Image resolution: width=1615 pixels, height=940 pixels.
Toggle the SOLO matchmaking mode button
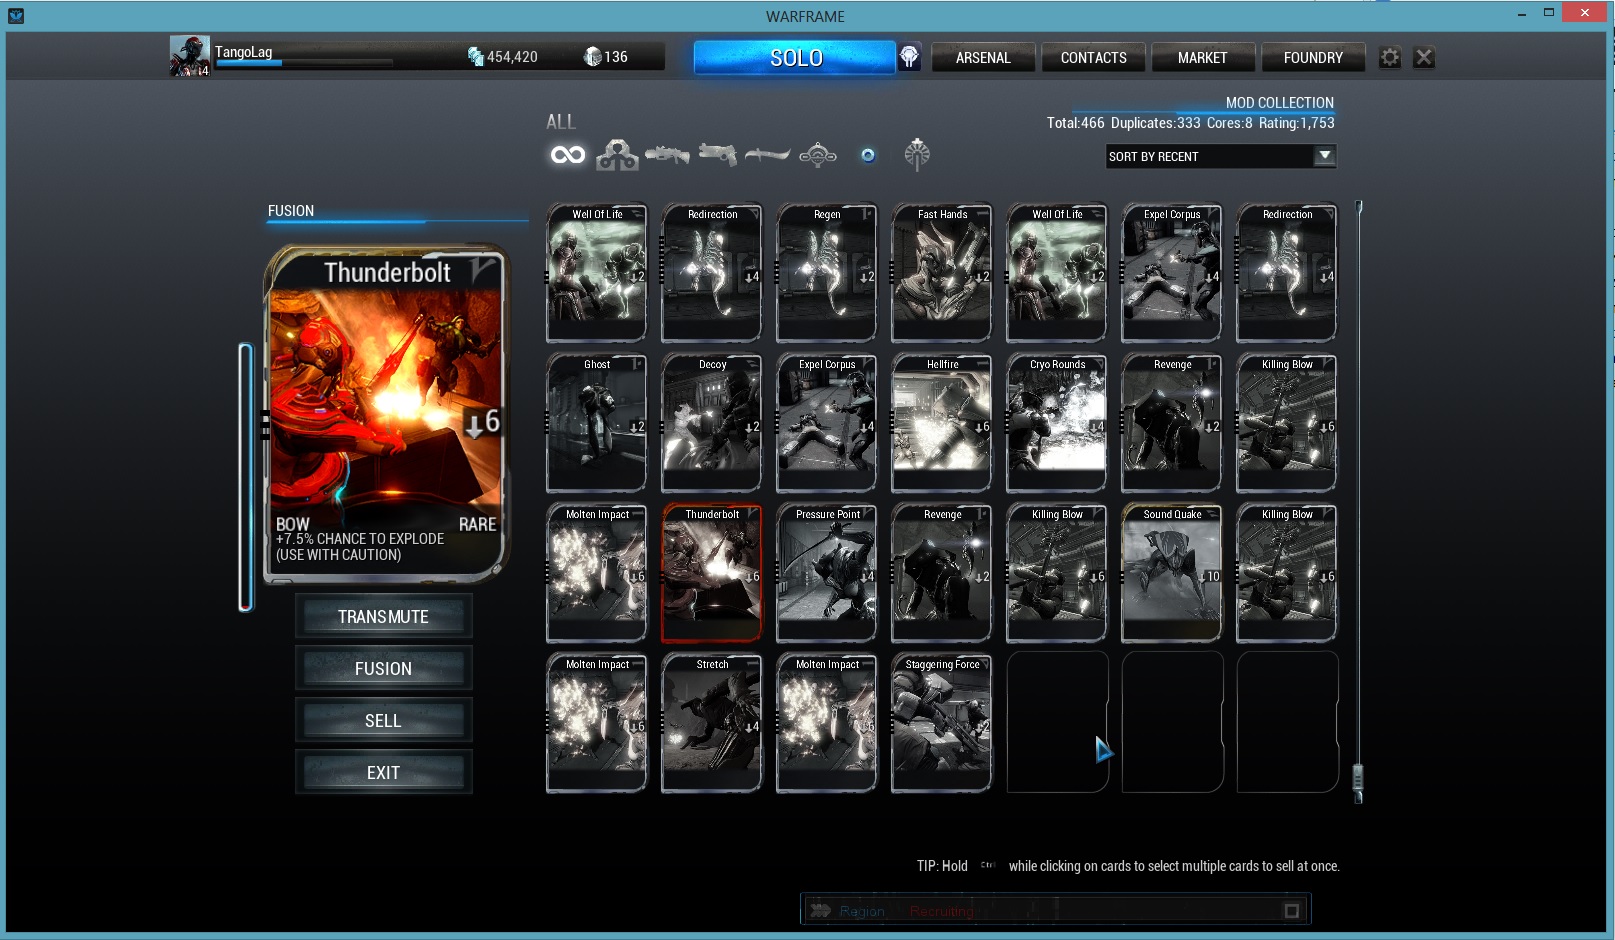pyautogui.click(x=795, y=58)
